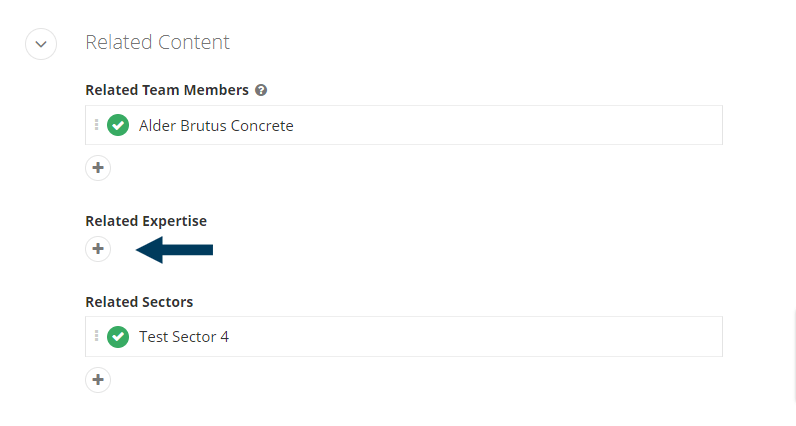The image size is (796, 426).
Task: Grab the drag handle on Alder Brutus Concrete
Action: (96, 125)
